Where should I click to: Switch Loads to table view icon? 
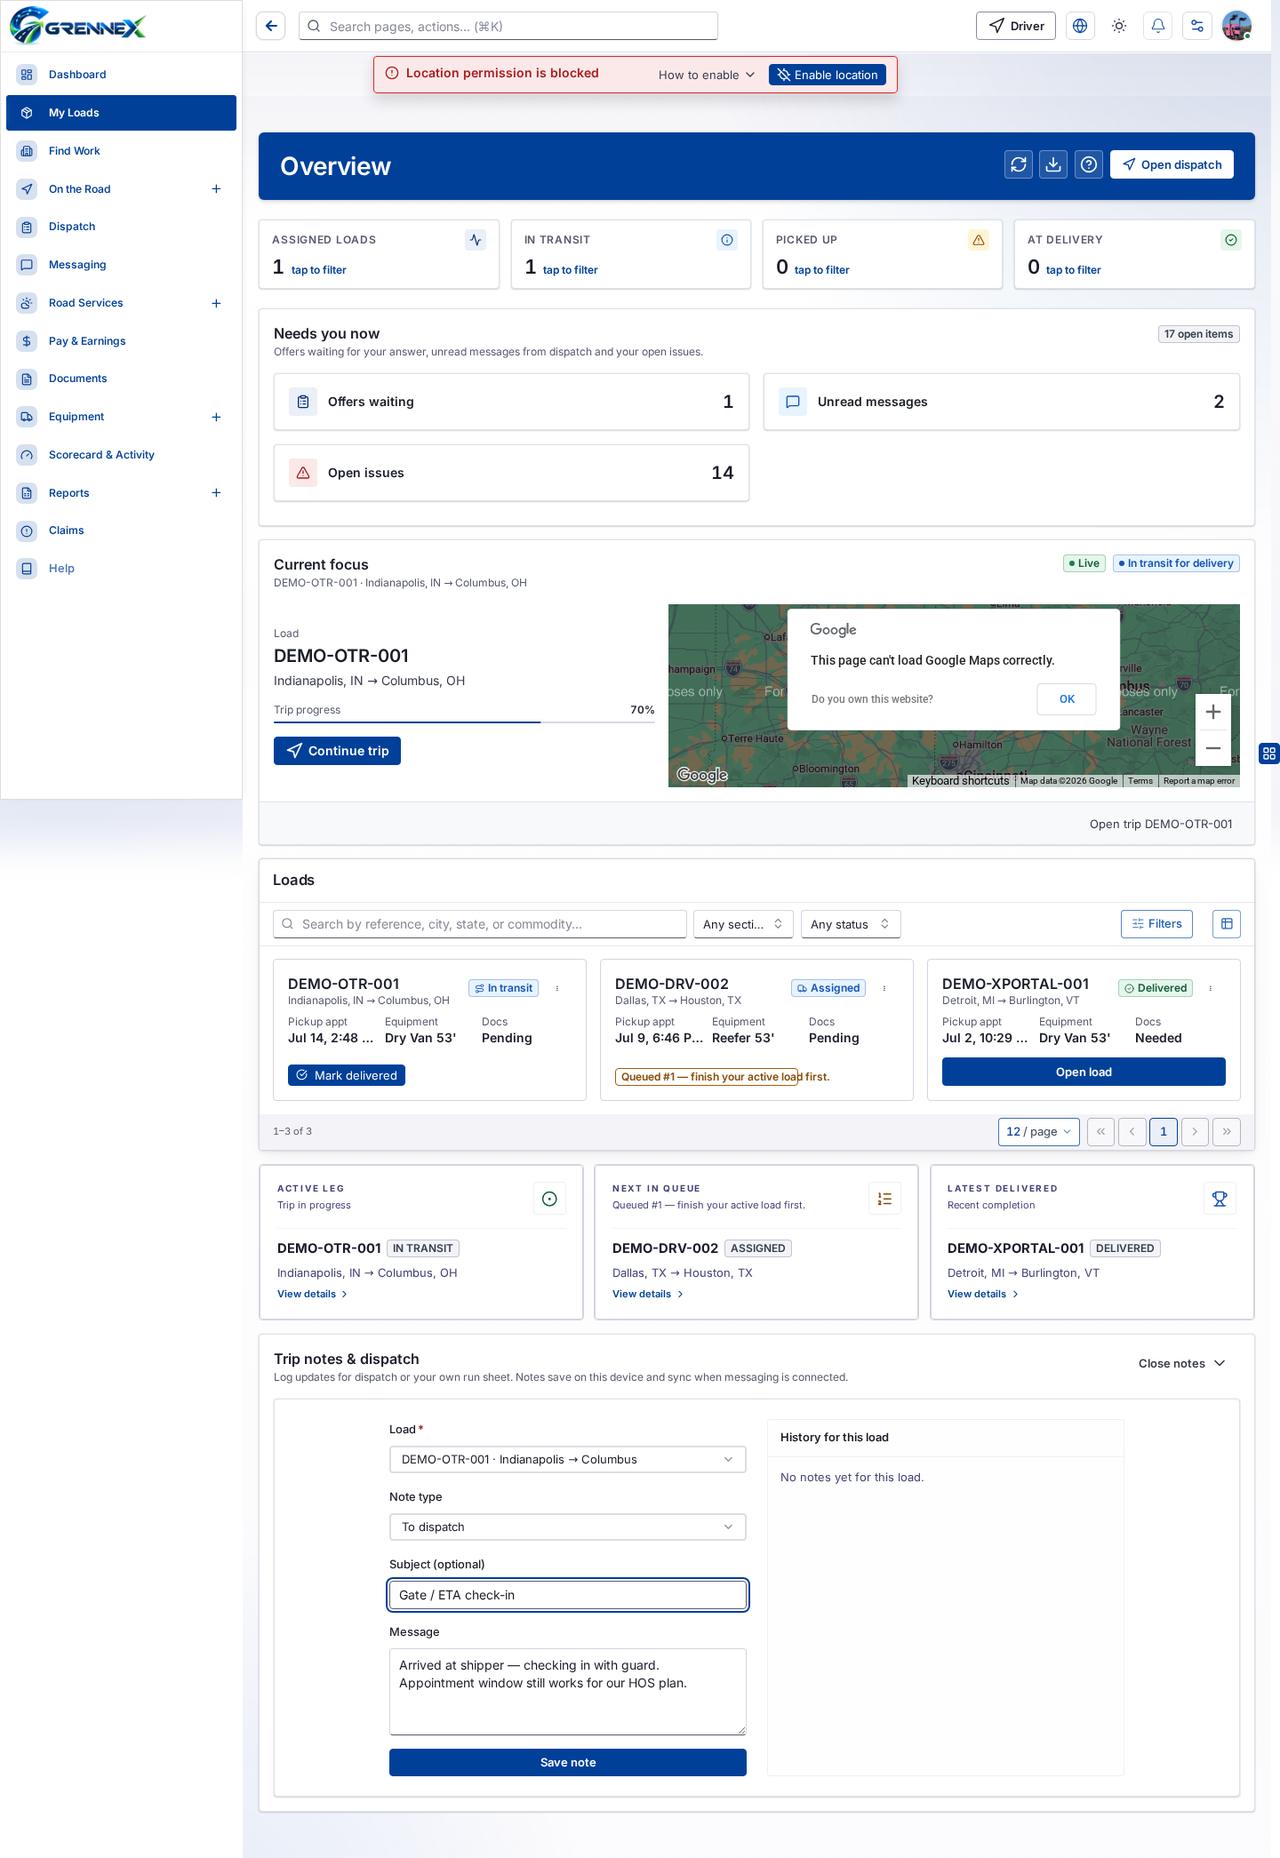click(x=1226, y=924)
